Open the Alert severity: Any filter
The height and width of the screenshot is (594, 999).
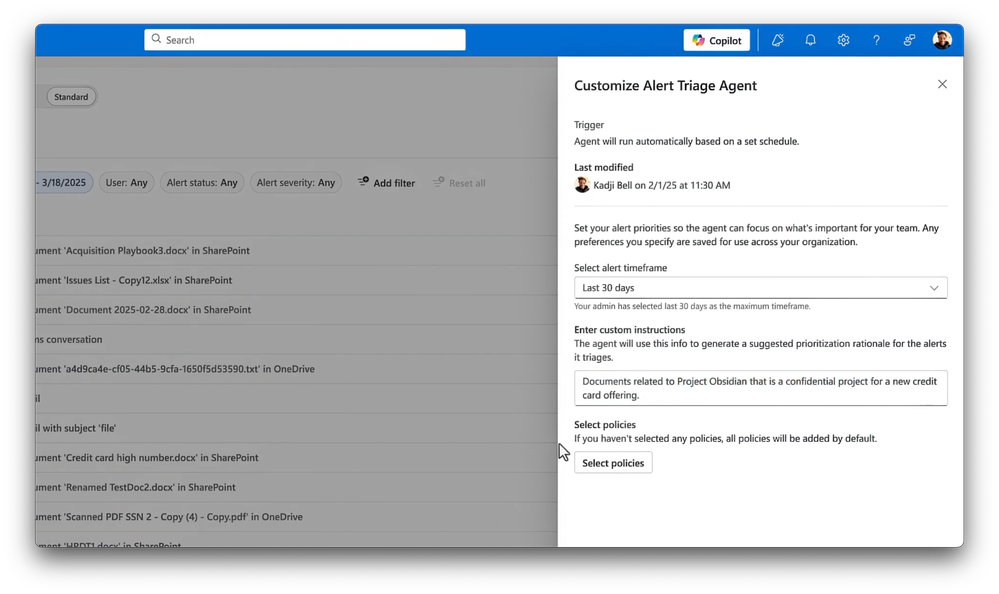pyautogui.click(x=296, y=183)
